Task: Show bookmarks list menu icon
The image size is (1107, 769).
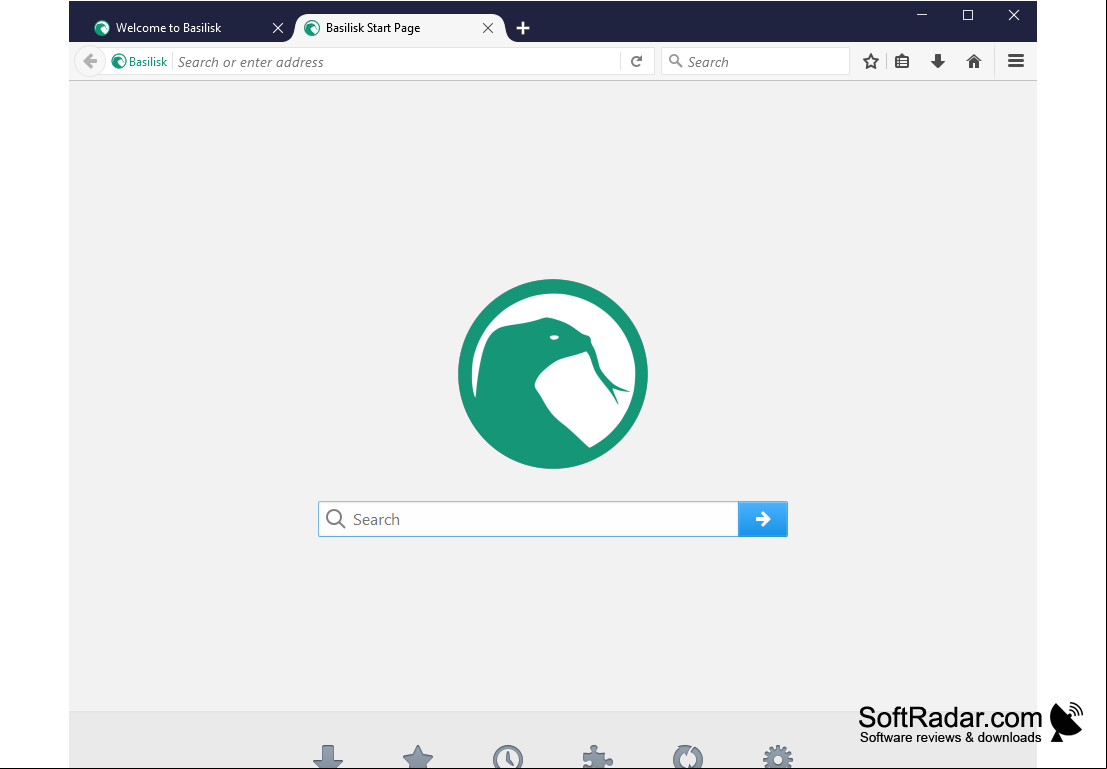Action: pyautogui.click(x=902, y=61)
